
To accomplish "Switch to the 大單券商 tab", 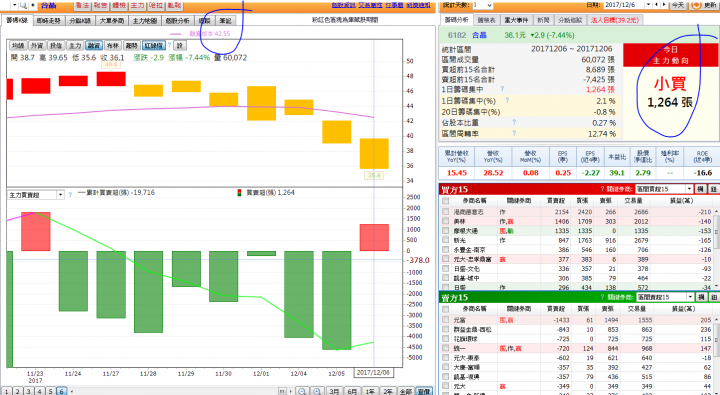I will coord(112,21).
